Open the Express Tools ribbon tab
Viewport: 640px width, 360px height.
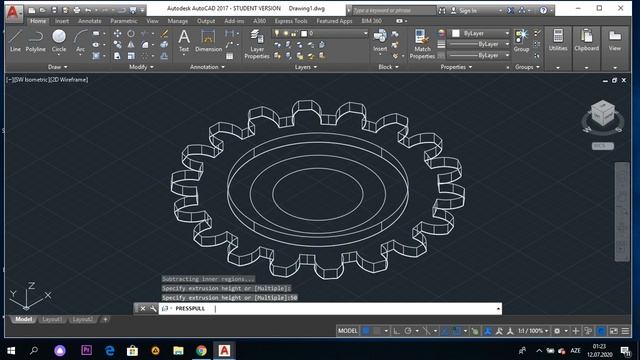tap(291, 21)
